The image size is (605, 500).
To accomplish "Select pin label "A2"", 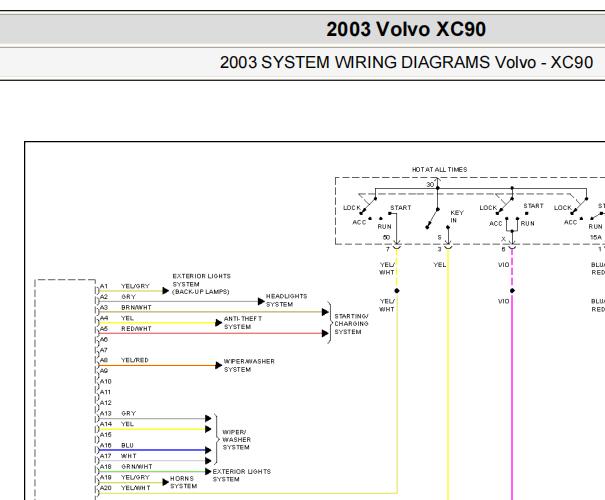I will tap(104, 297).
